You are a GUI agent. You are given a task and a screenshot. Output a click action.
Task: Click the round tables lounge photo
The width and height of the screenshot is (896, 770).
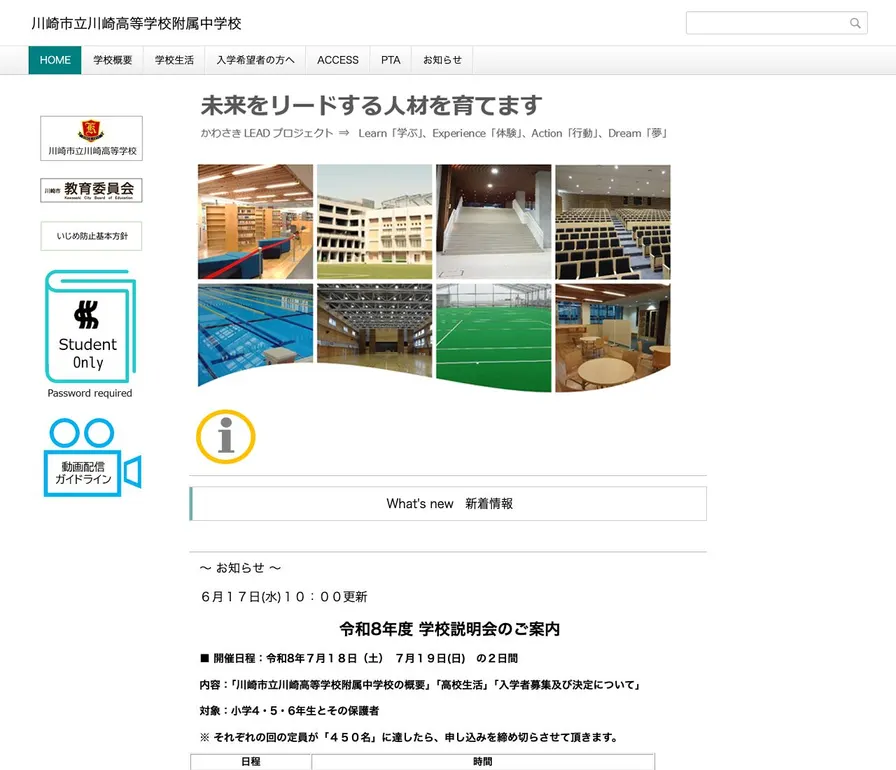click(613, 336)
